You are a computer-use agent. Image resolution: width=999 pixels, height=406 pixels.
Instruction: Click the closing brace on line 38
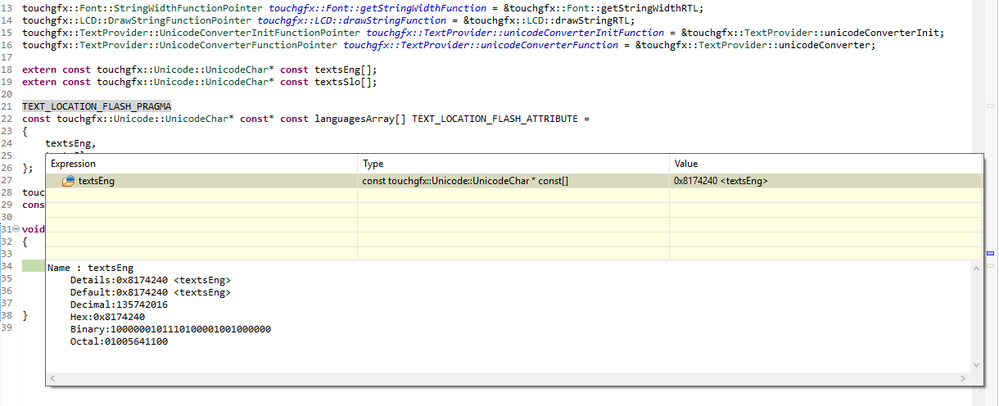(x=25, y=315)
